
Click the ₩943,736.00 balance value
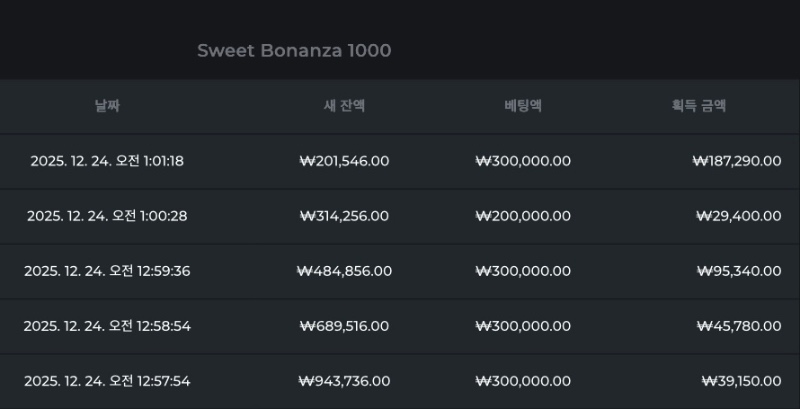[x=344, y=381]
